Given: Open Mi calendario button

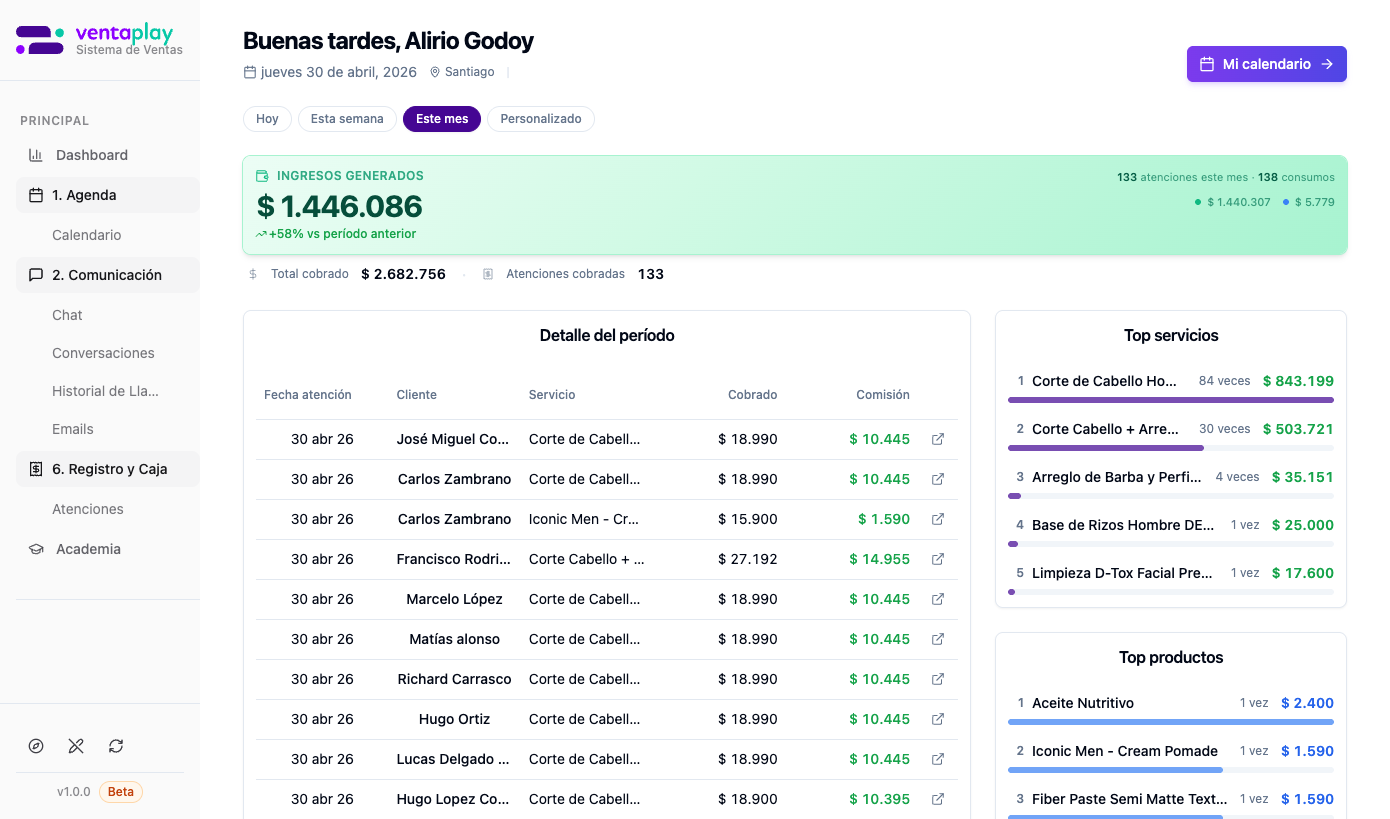Looking at the screenshot, I should pyautogui.click(x=1267, y=64).
